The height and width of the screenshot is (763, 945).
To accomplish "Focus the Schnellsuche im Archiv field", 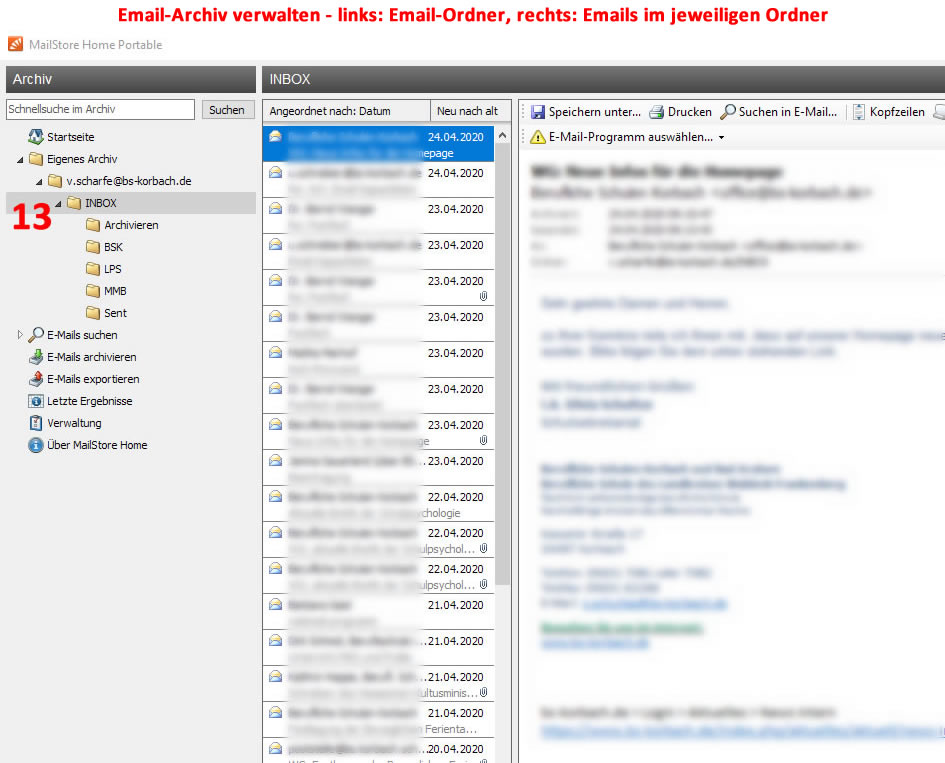I will (x=101, y=109).
